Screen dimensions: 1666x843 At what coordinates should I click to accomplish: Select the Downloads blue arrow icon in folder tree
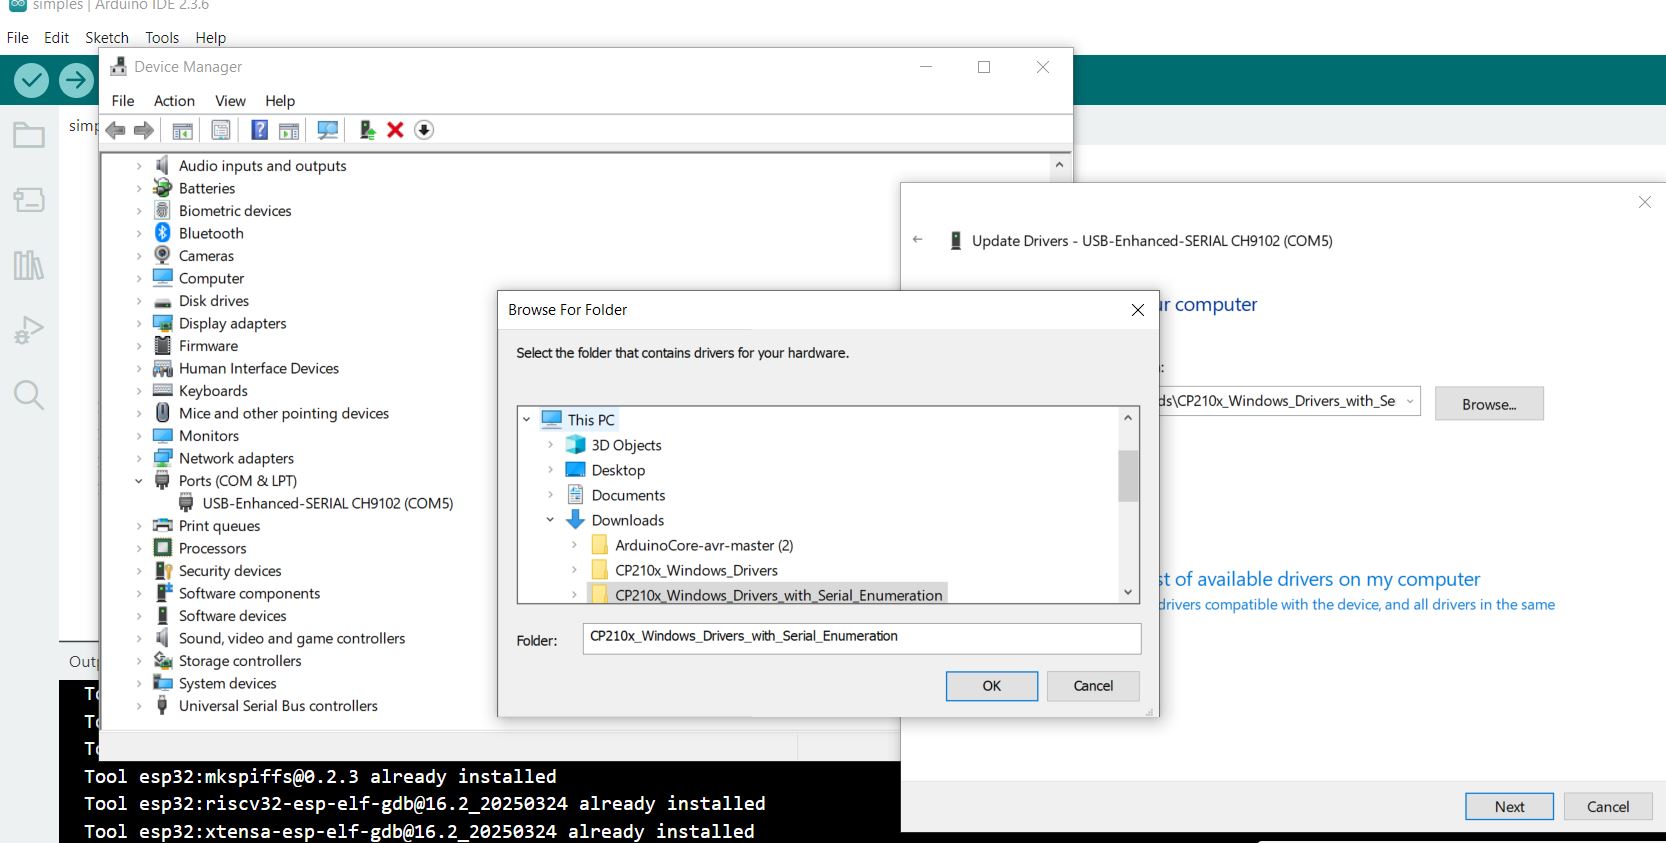click(575, 520)
